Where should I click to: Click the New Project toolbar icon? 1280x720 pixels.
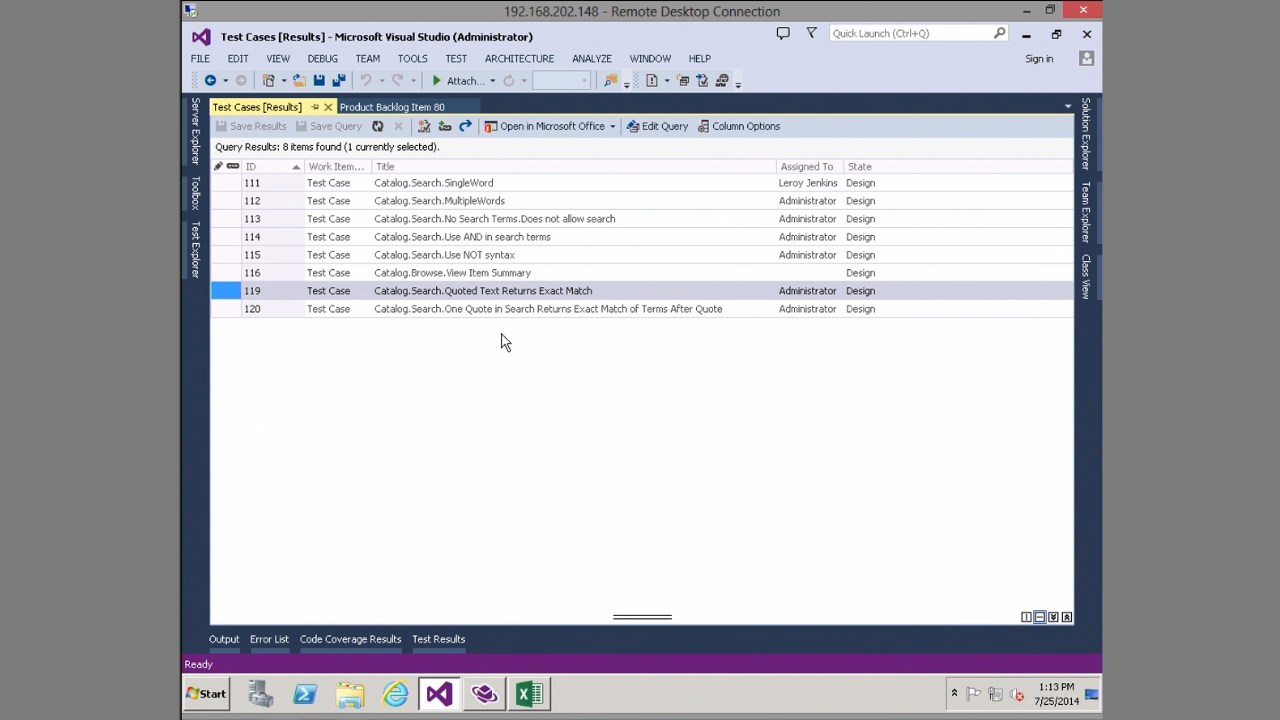pos(268,81)
